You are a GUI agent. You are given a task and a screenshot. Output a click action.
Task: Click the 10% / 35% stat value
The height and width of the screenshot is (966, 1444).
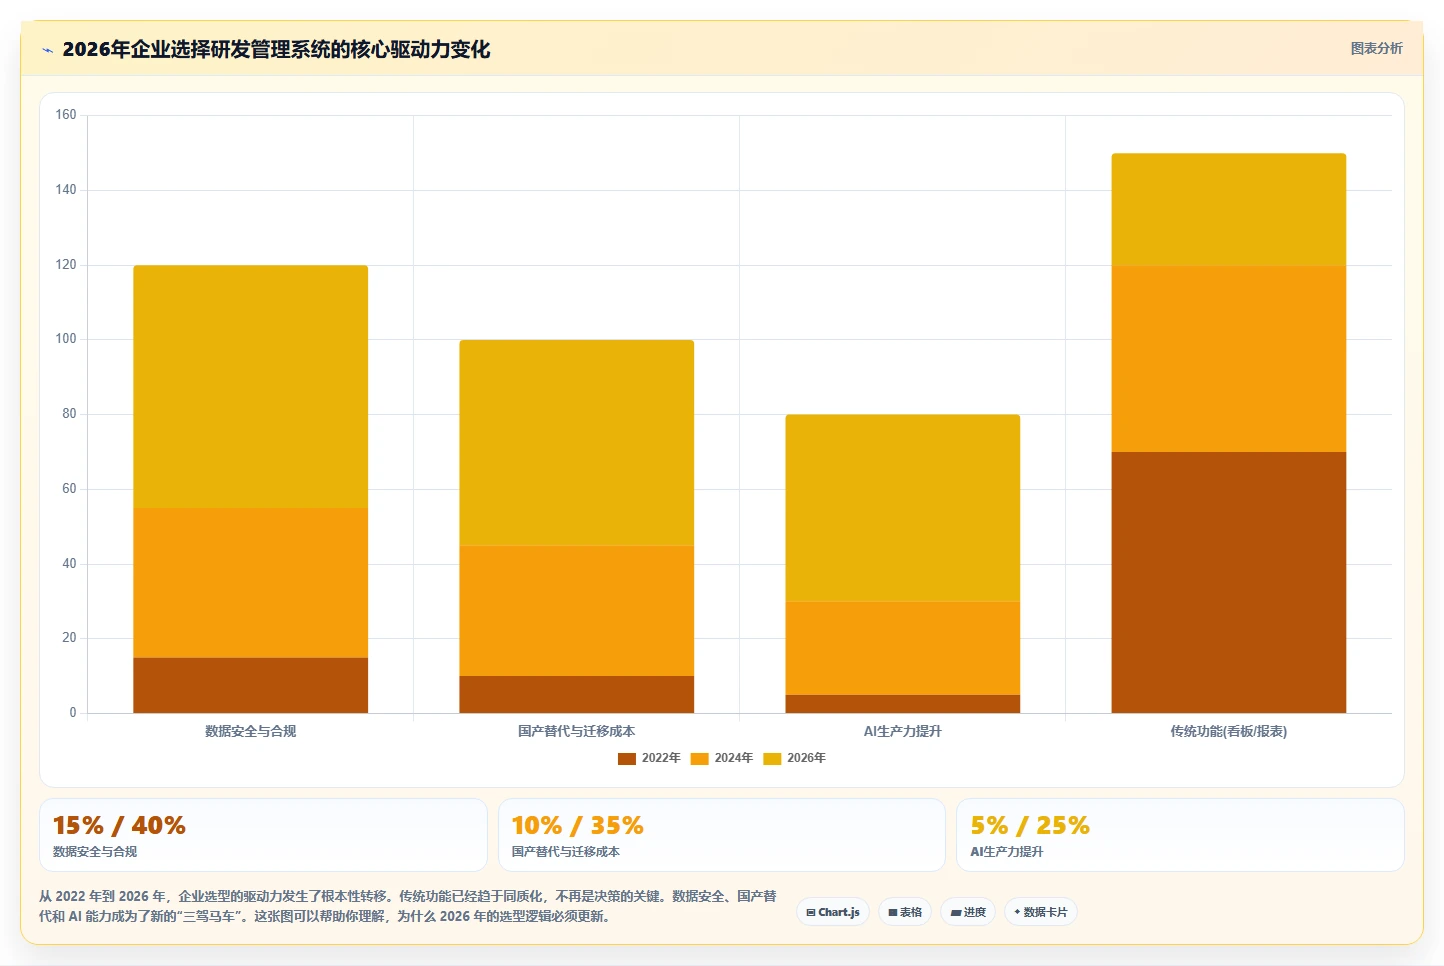pos(577,826)
